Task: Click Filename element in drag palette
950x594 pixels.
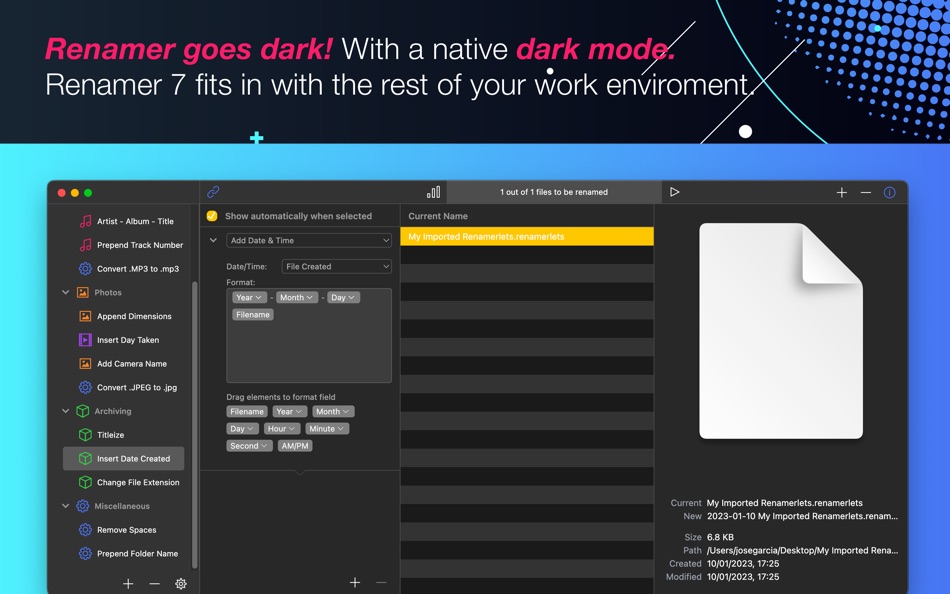Action: click(247, 412)
